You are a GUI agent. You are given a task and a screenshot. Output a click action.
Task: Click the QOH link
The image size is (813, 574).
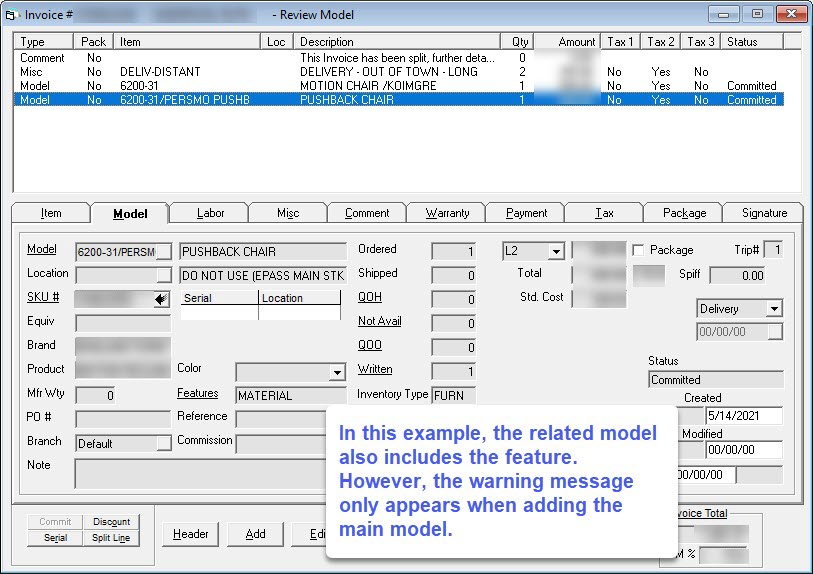point(370,297)
